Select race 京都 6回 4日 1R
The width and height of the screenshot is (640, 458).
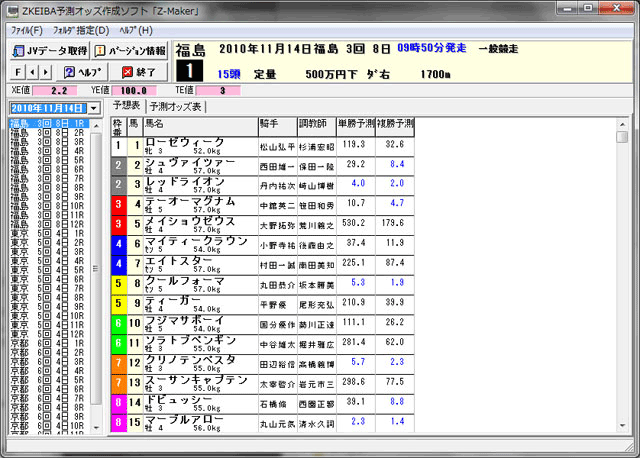pyautogui.click(x=47, y=343)
